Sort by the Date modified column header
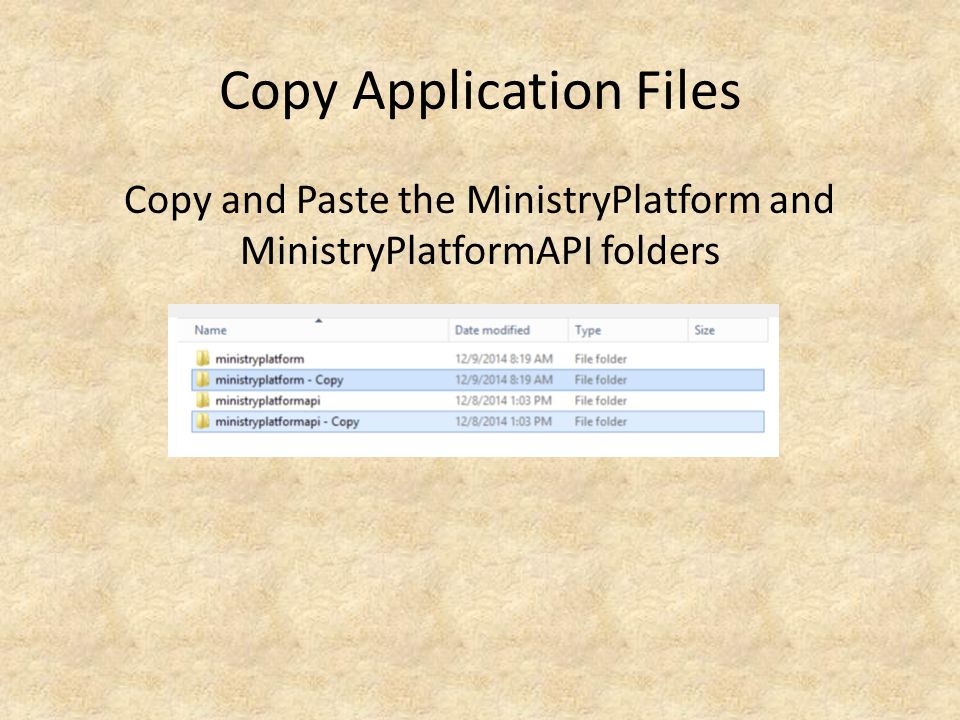 492,330
